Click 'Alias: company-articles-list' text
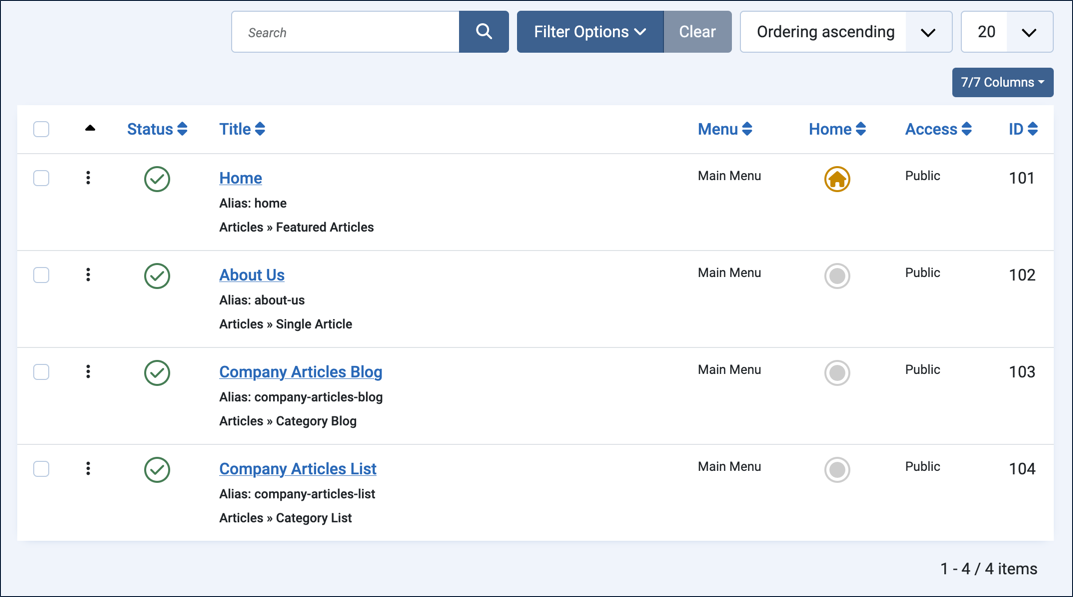The height and width of the screenshot is (597, 1073). 297,494
